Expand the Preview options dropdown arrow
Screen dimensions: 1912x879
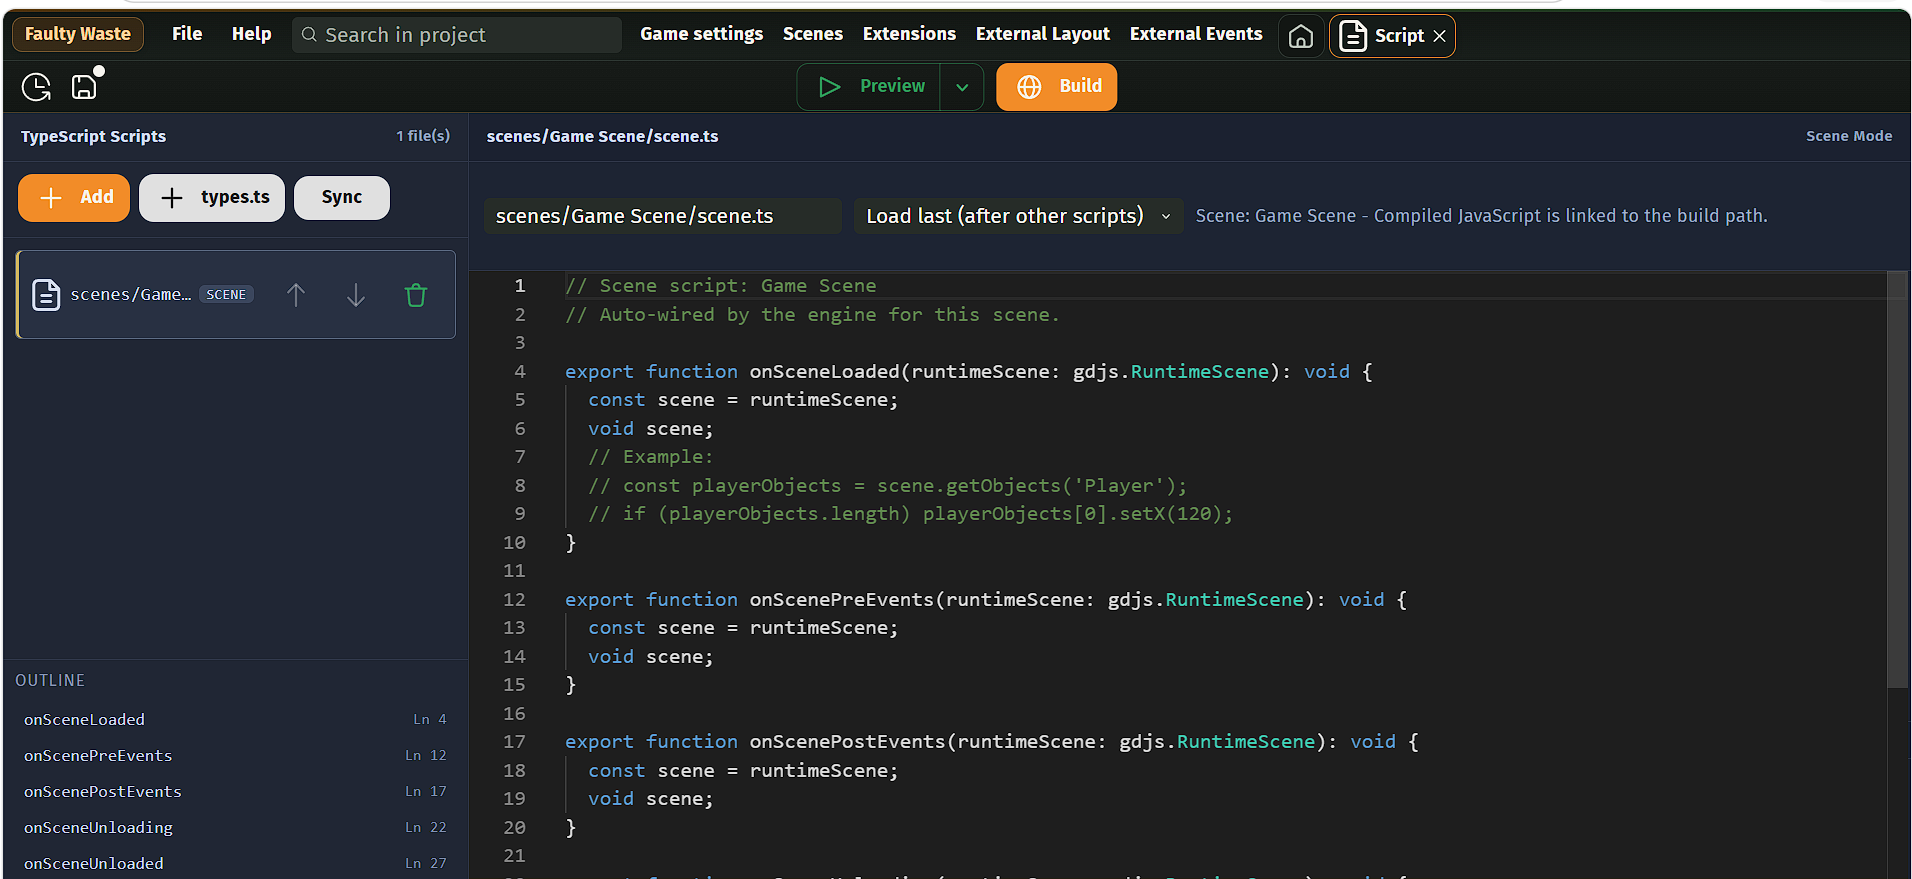pos(962,87)
